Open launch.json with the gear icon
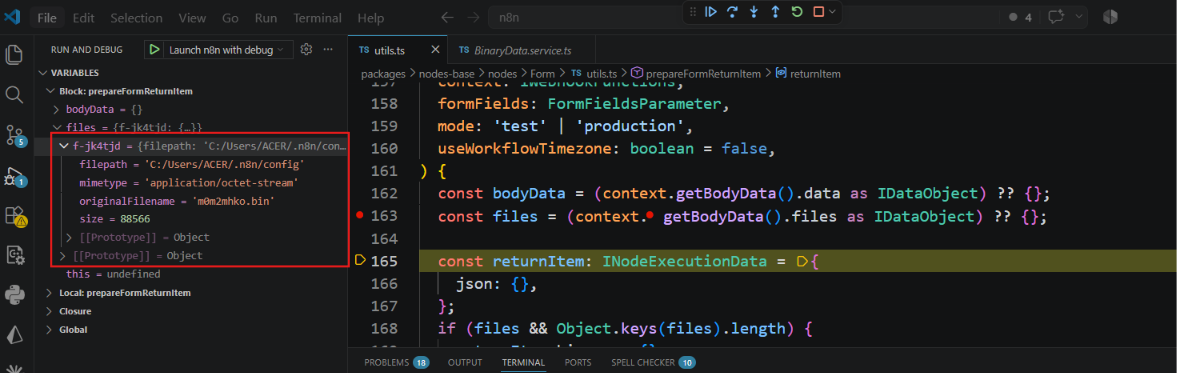This screenshot has height=373, width=1177. click(x=306, y=50)
